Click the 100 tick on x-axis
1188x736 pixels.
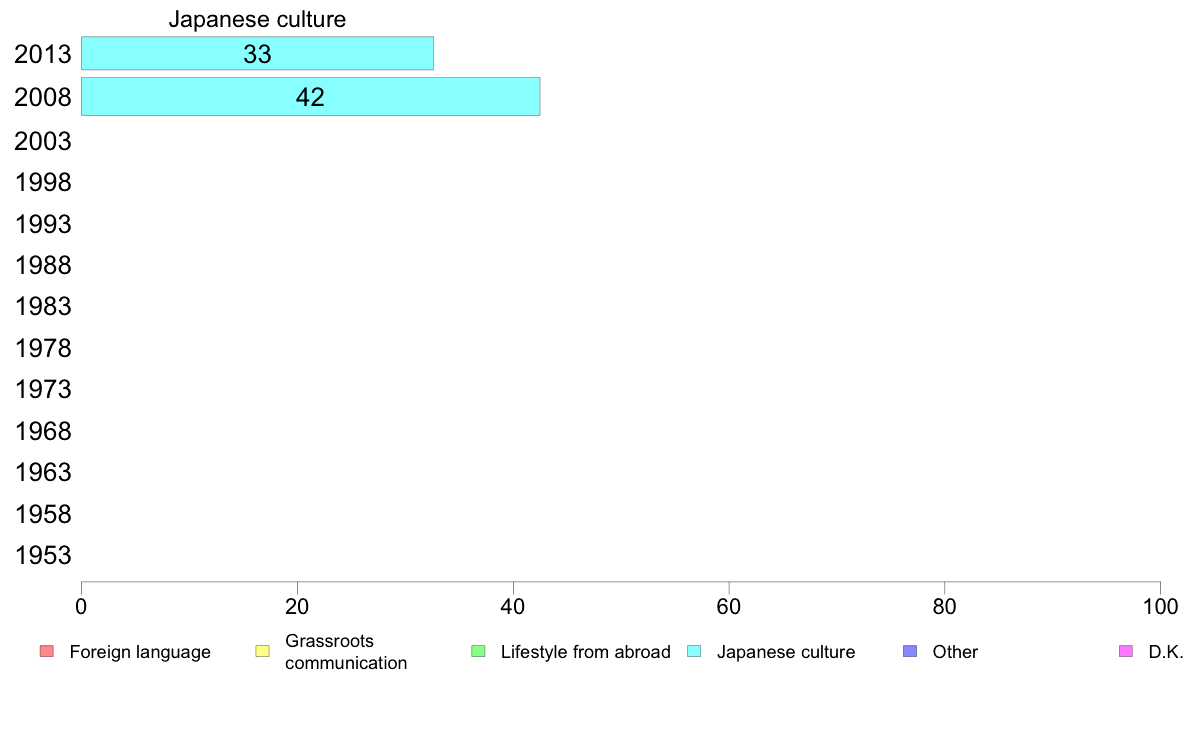pyautogui.click(x=1160, y=606)
